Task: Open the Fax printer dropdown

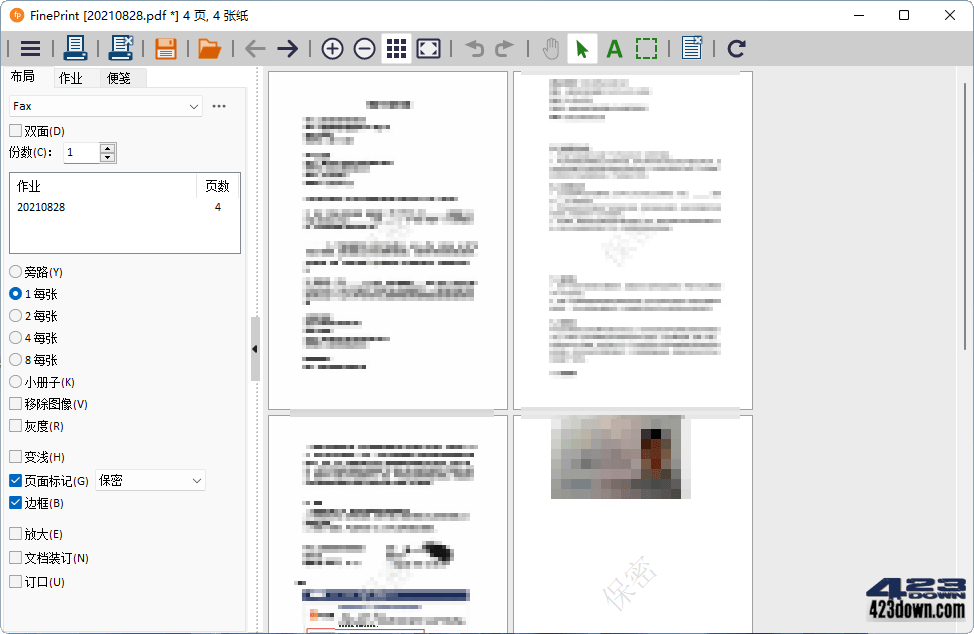Action: 193,106
